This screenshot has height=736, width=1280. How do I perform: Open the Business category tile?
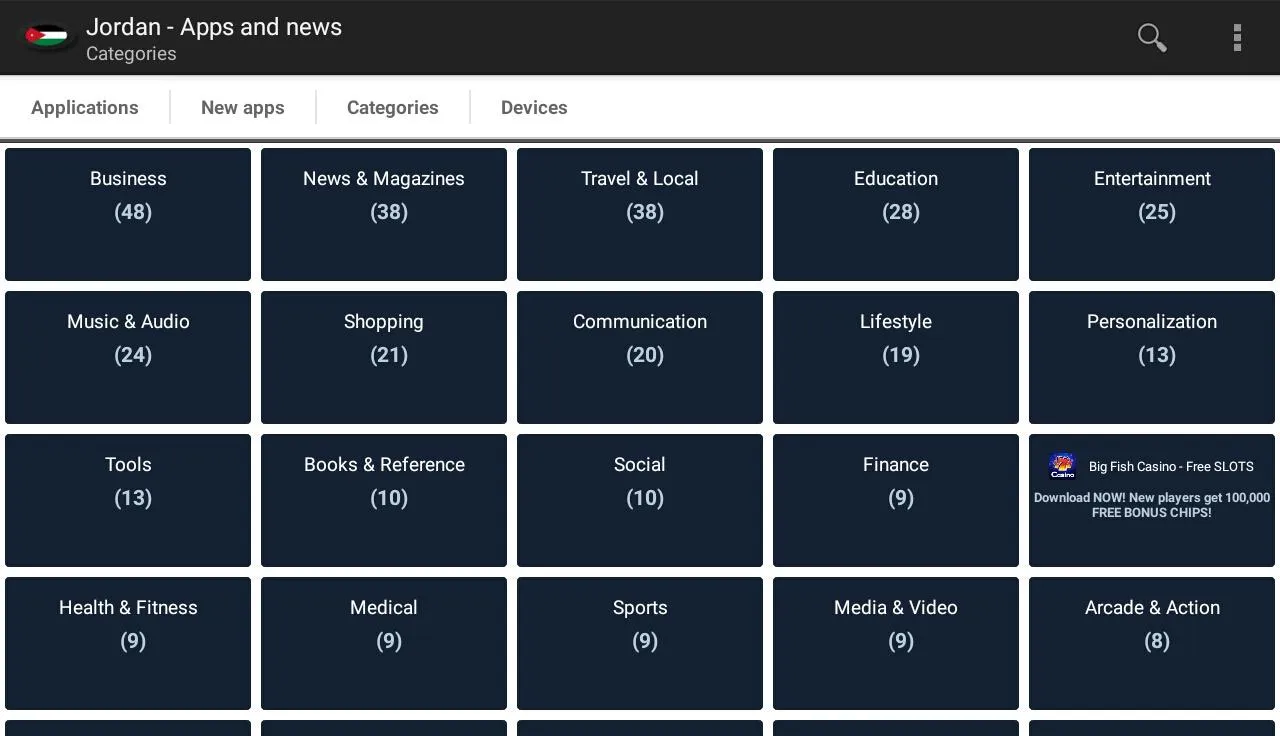128,214
